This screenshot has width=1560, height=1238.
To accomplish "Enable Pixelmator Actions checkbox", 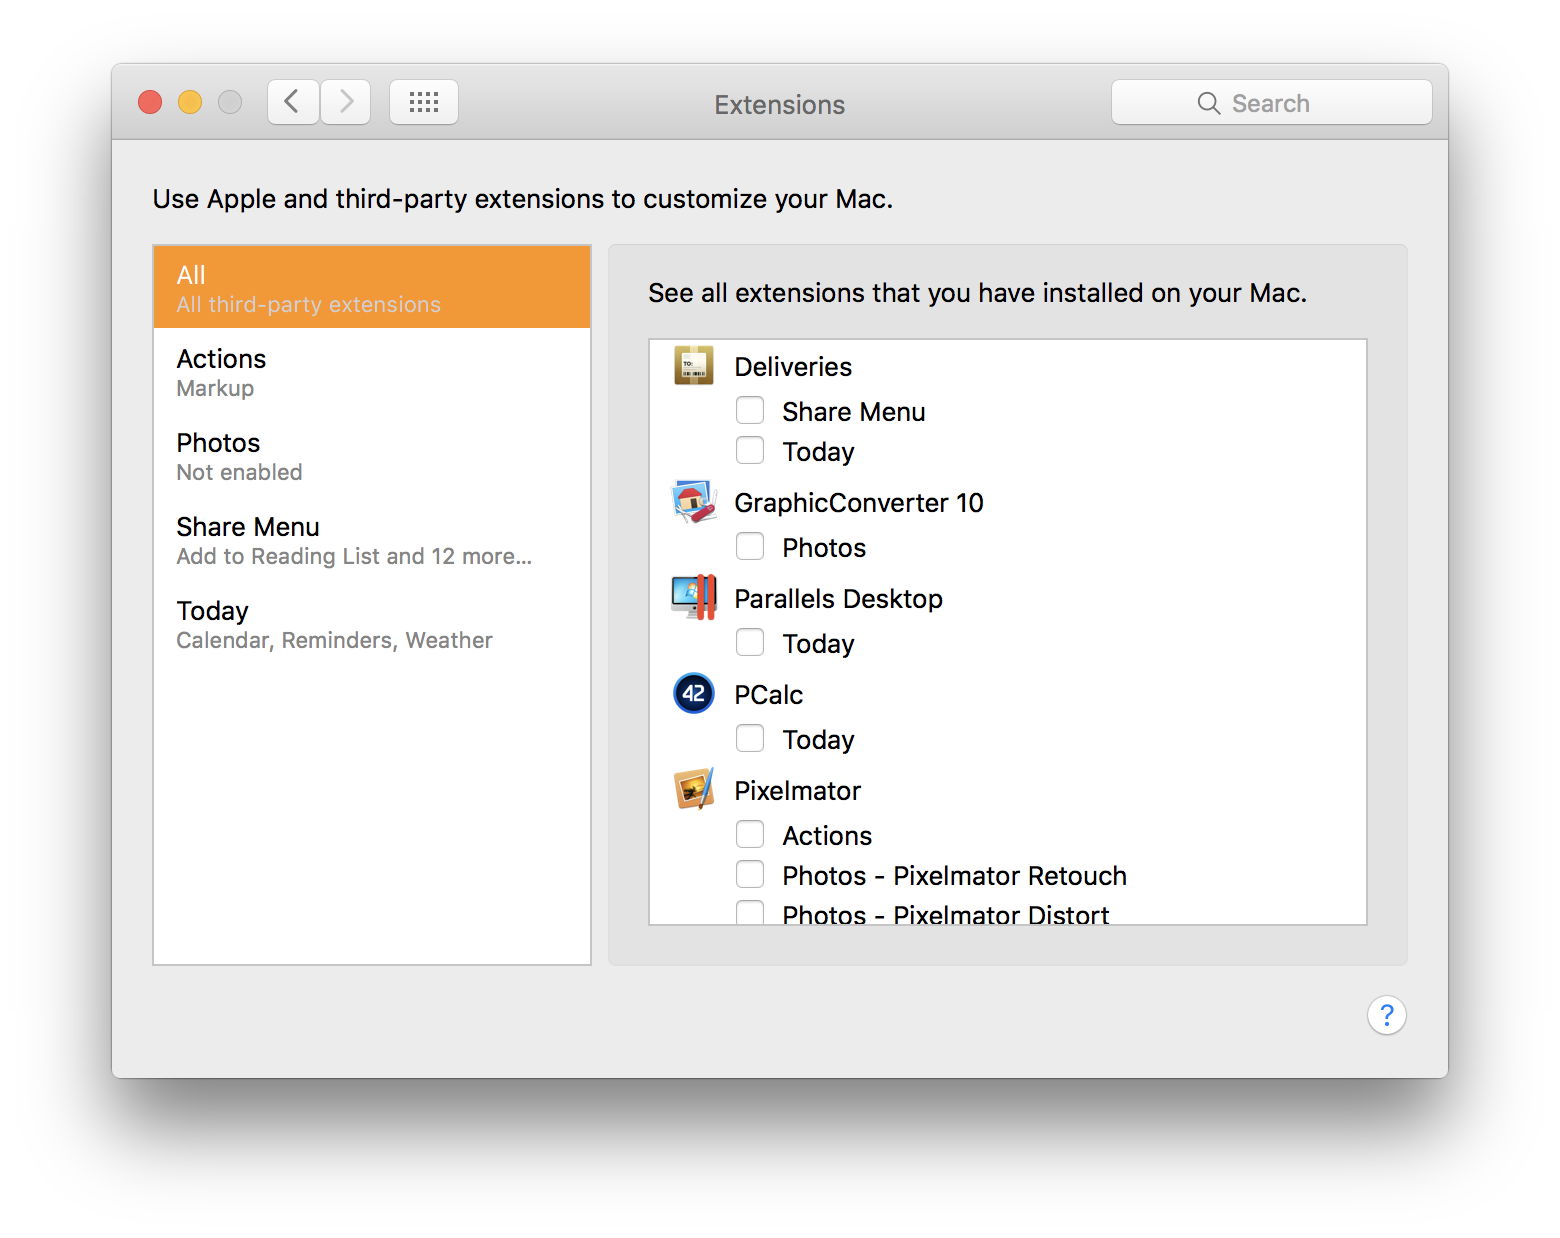I will pyautogui.click(x=750, y=835).
